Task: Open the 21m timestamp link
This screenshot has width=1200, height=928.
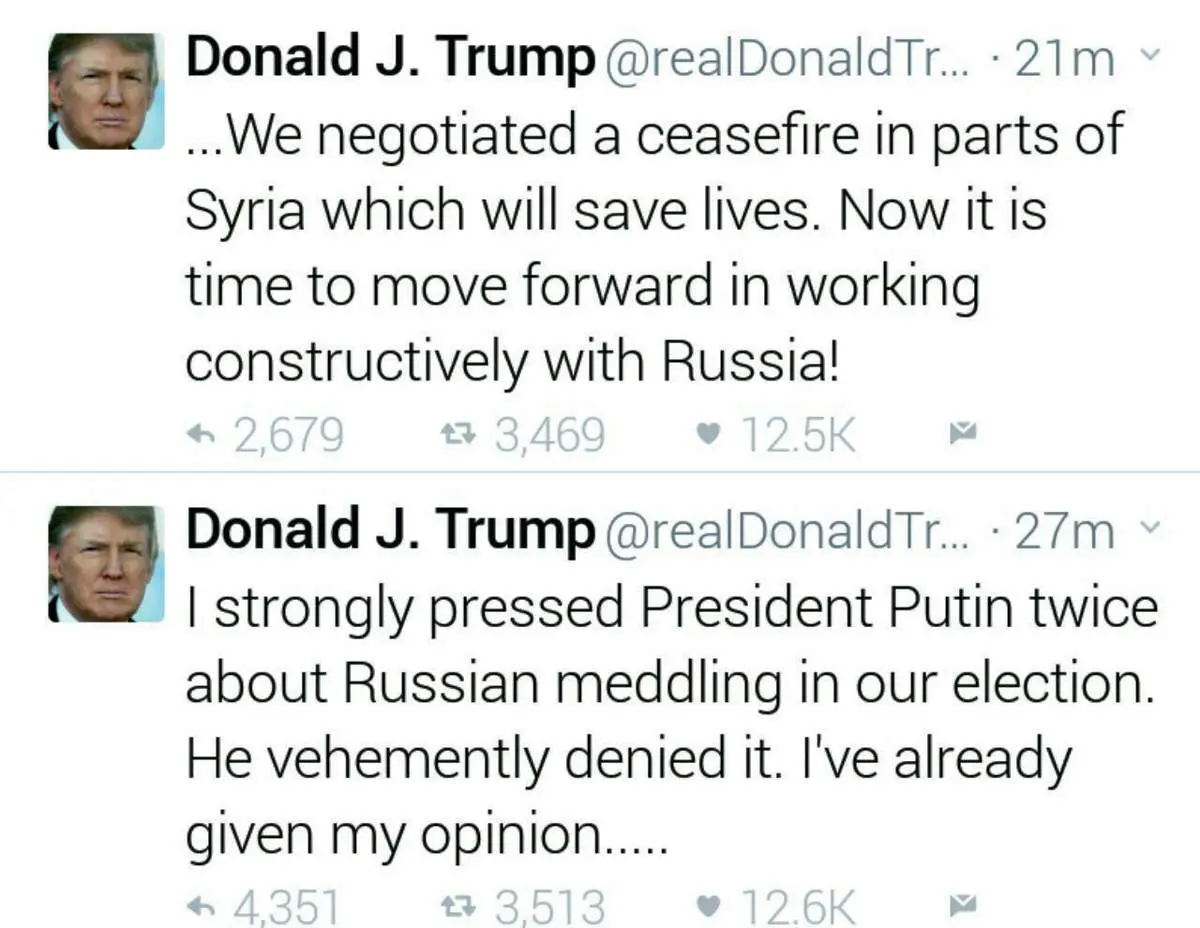Action: 1064,60
